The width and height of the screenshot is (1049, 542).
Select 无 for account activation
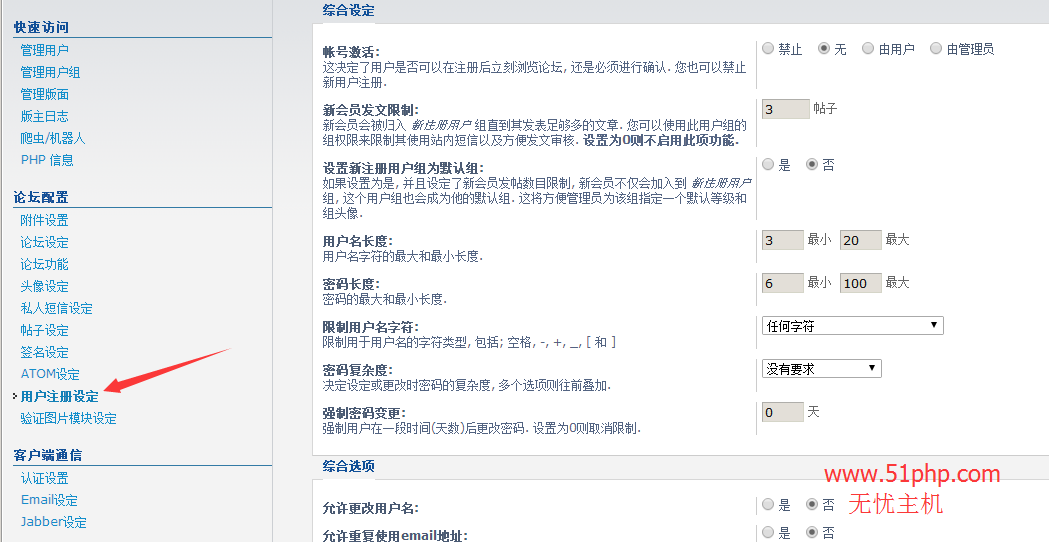click(824, 48)
